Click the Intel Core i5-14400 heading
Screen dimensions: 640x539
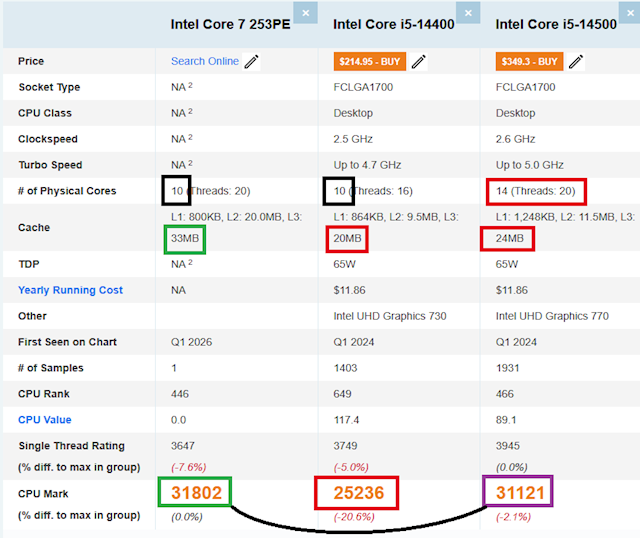[x=393, y=24]
